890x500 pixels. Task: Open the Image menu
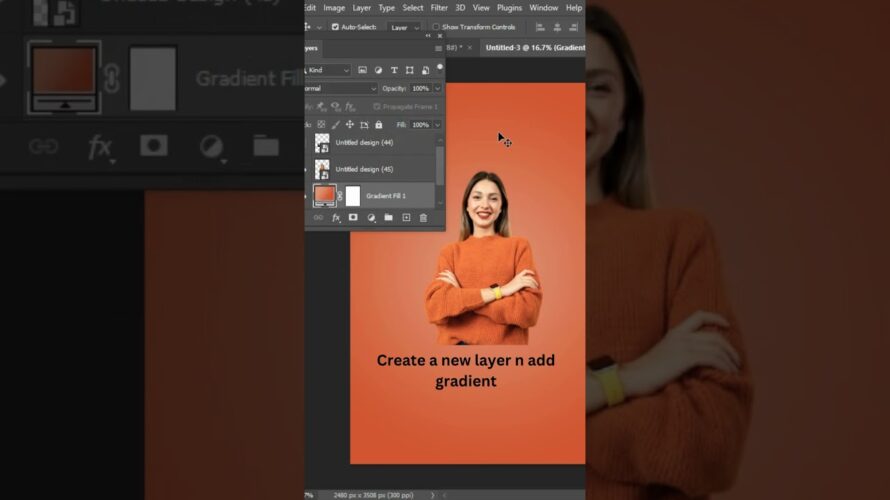pos(334,8)
